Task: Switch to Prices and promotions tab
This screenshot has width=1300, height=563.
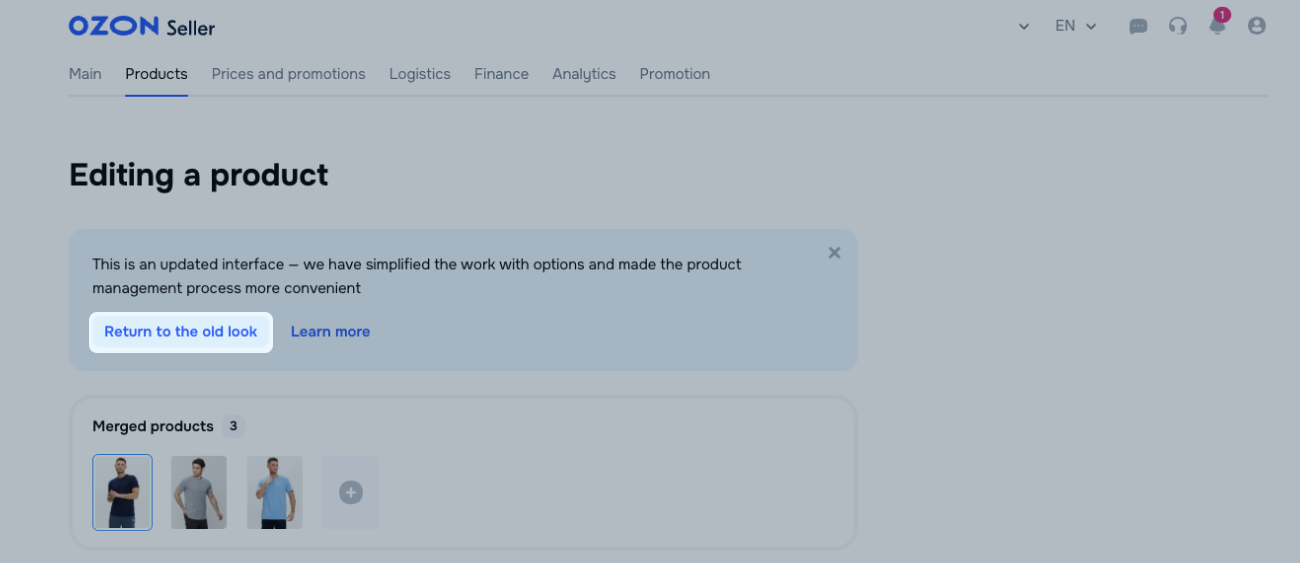Action: (x=288, y=74)
